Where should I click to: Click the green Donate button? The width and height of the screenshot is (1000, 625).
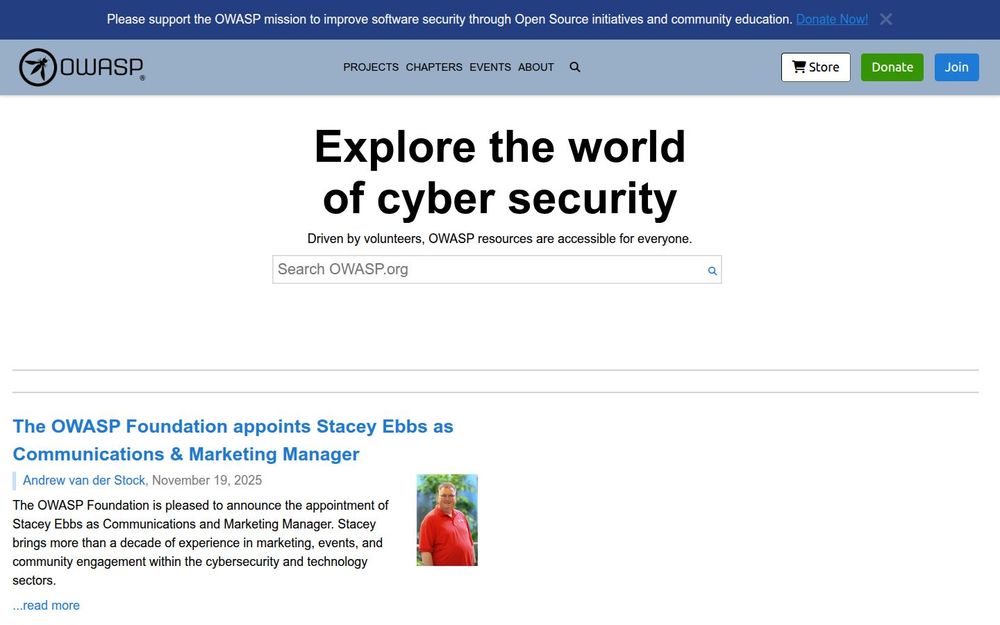[892, 67]
